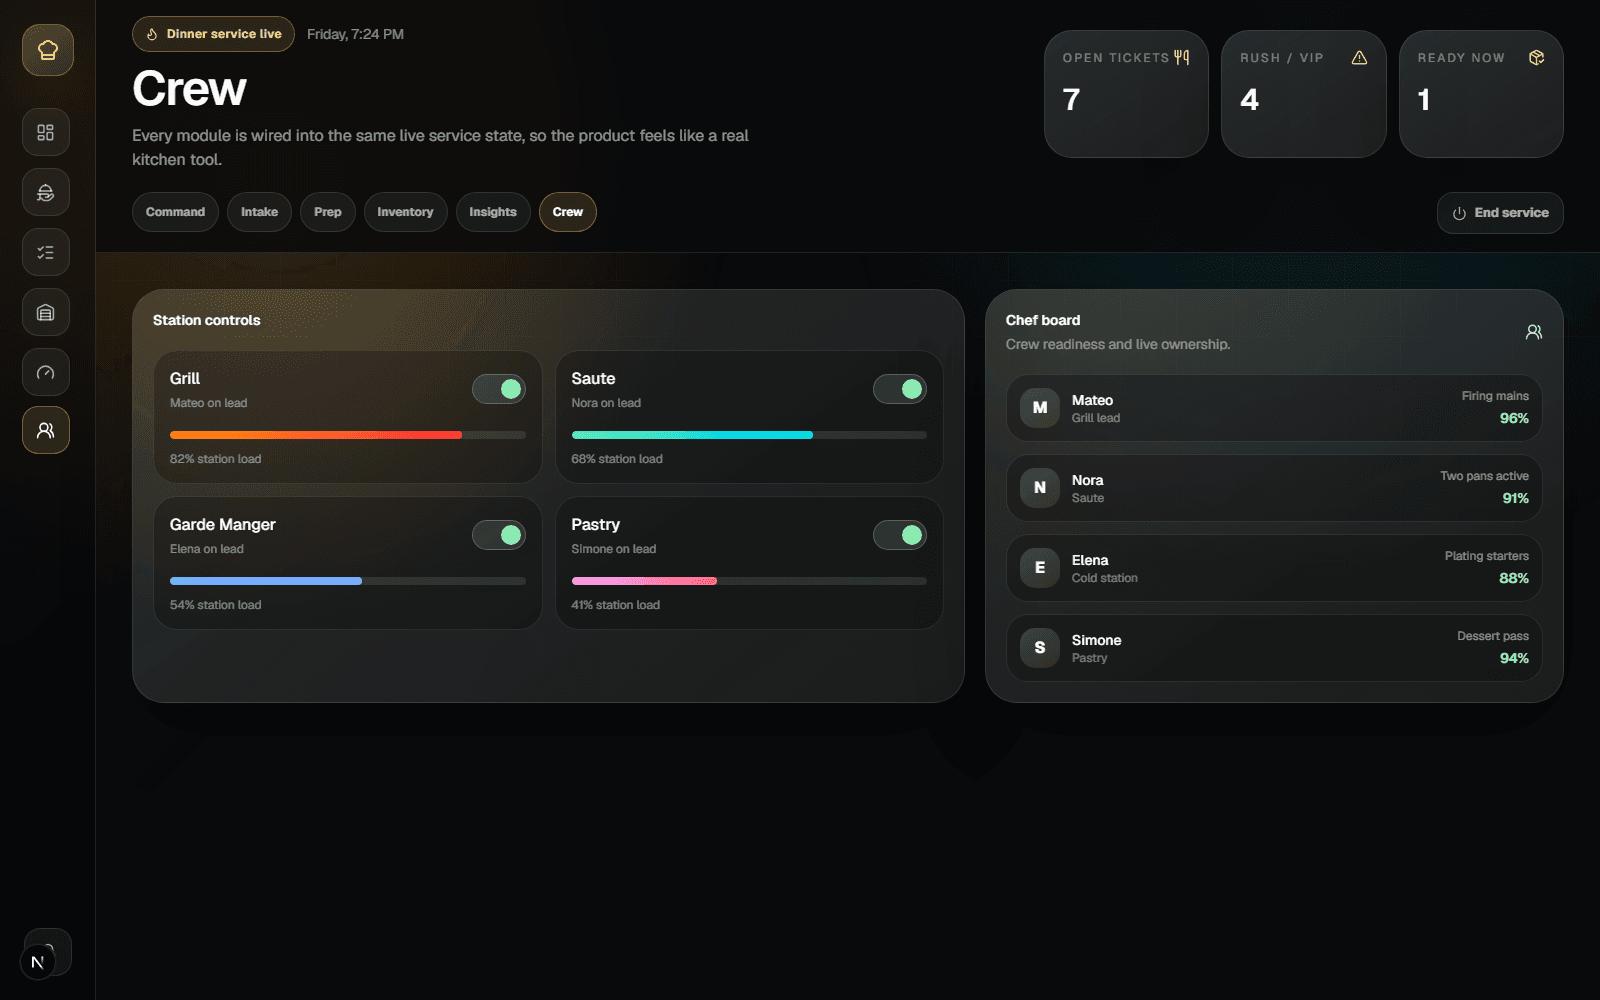Toggle the Grill station switch

click(x=499, y=389)
